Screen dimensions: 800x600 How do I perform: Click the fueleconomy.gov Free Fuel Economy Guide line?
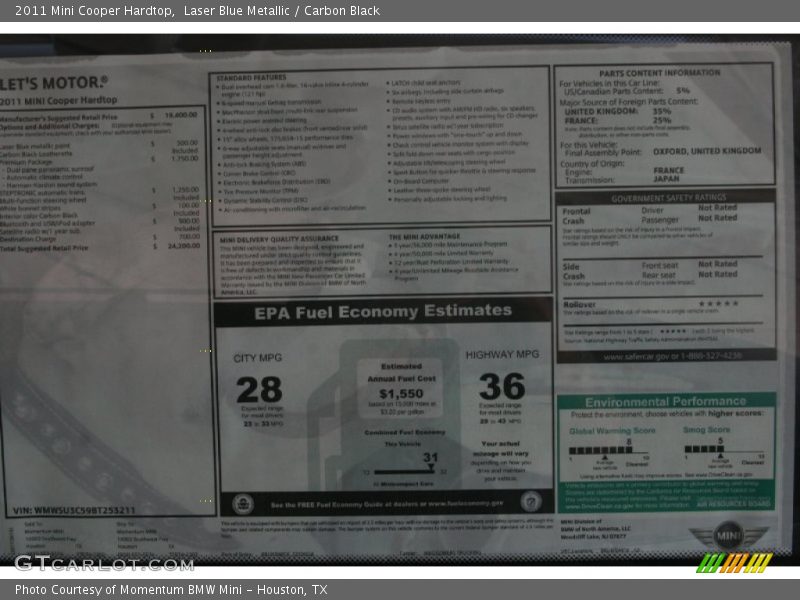pyautogui.click(x=387, y=504)
